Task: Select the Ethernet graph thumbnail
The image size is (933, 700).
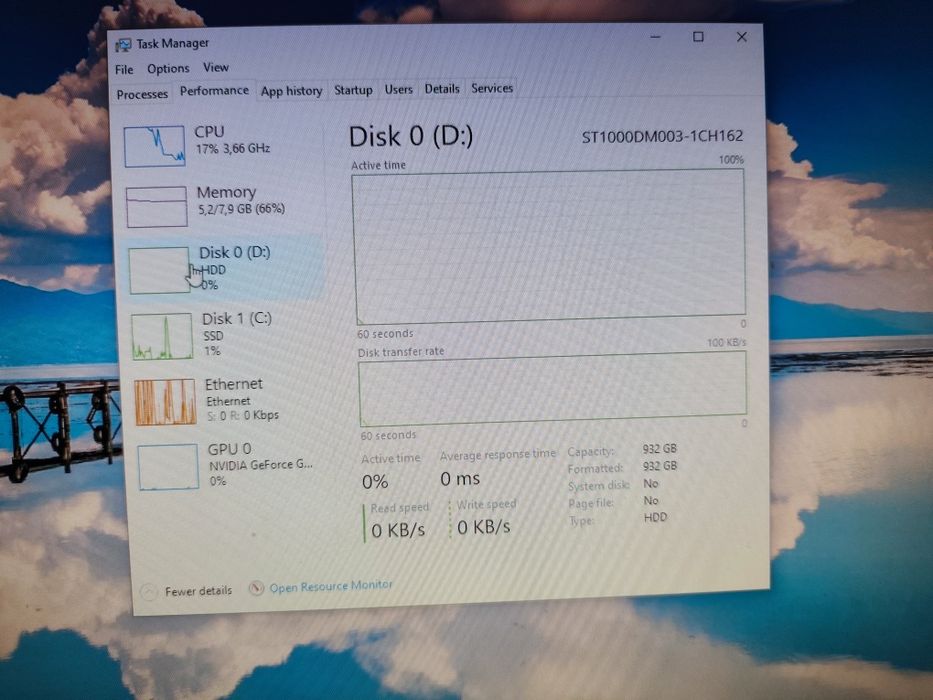Action: [165, 402]
